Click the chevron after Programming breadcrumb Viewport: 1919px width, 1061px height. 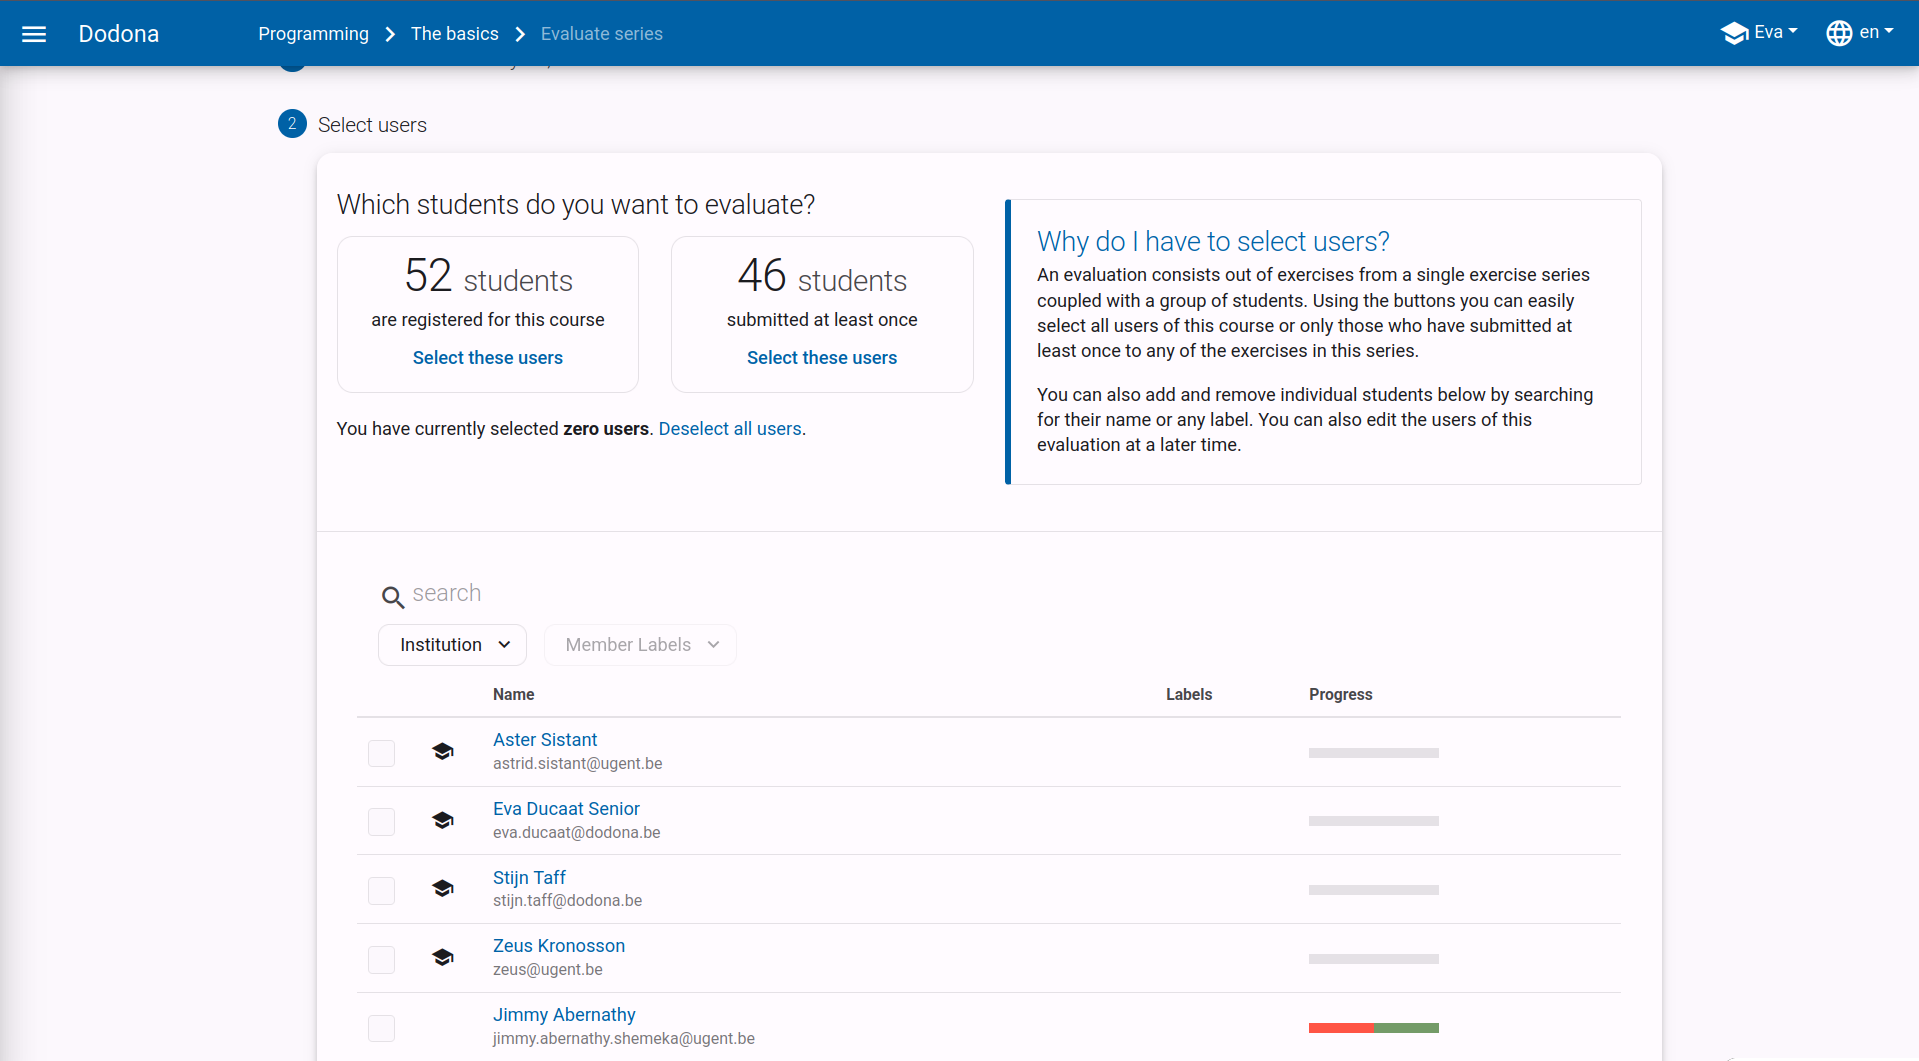coord(390,34)
